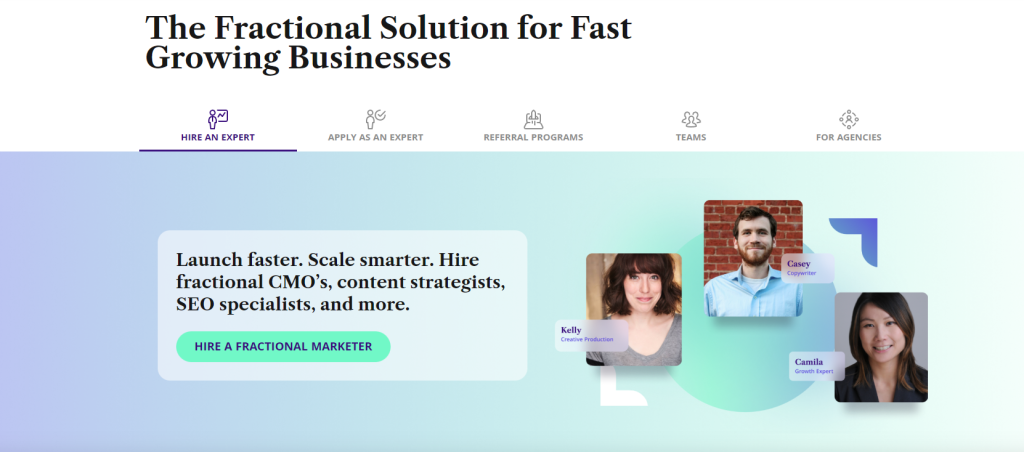Click the Referral Programs icon
The height and width of the screenshot is (452, 1024).
(534, 119)
